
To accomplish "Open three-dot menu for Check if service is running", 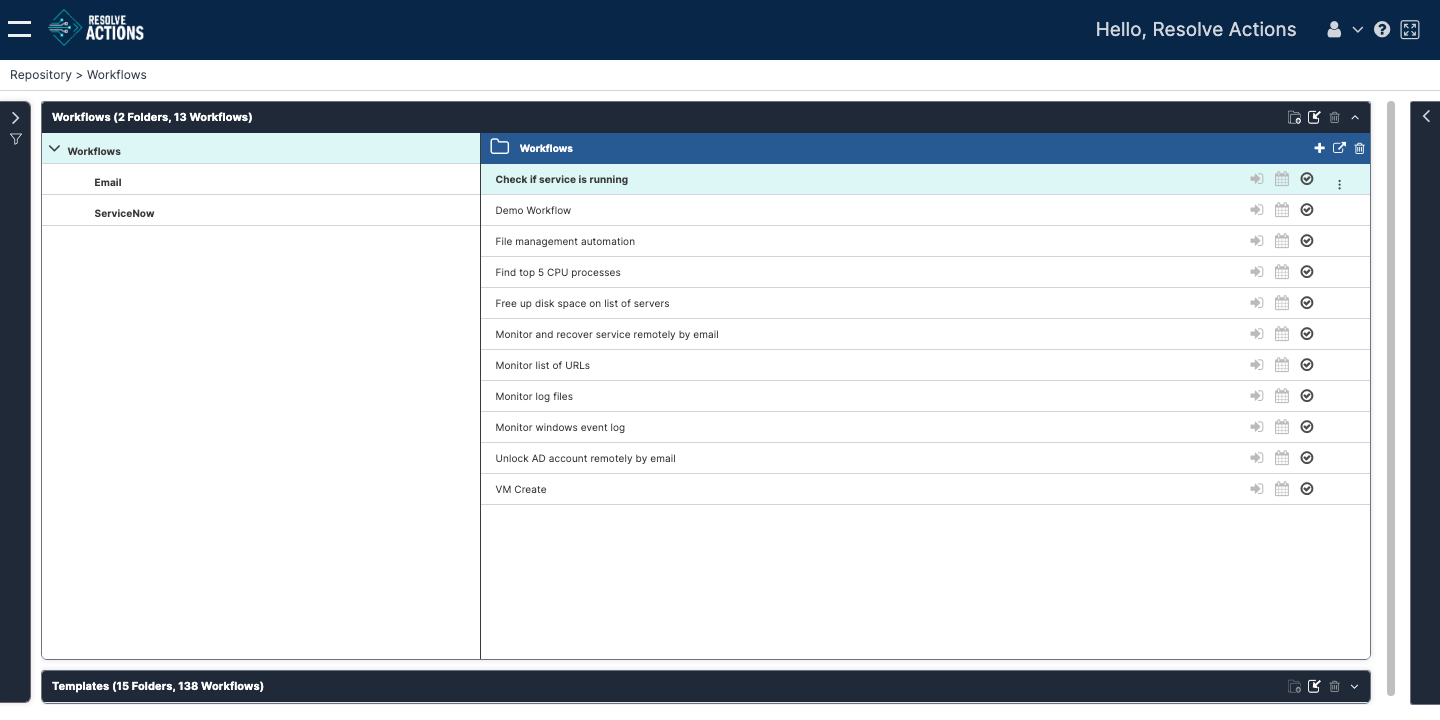I will (x=1340, y=184).
